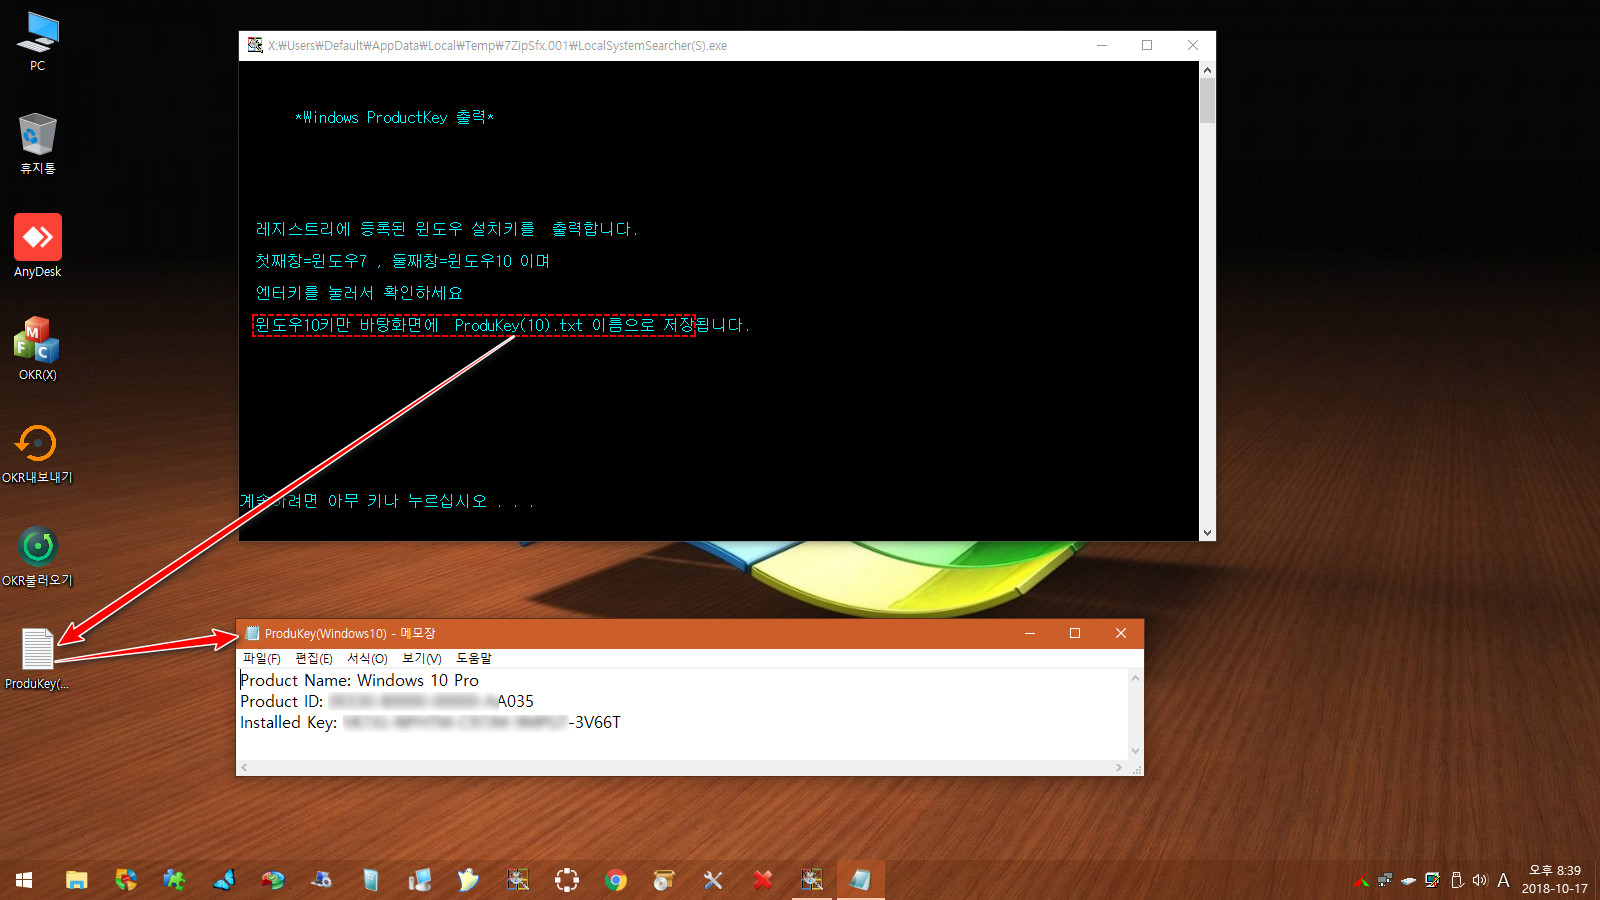Close the LocalSystemSearcher console window
This screenshot has width=1600, height=900.
[x=1193, y=45]
